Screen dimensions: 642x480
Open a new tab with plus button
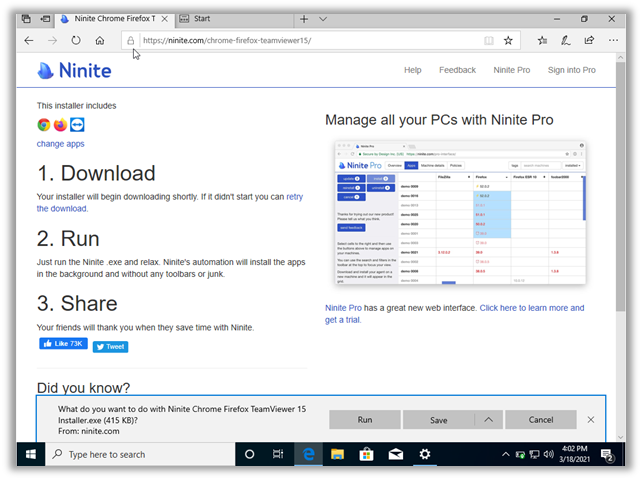click(304, 19)
